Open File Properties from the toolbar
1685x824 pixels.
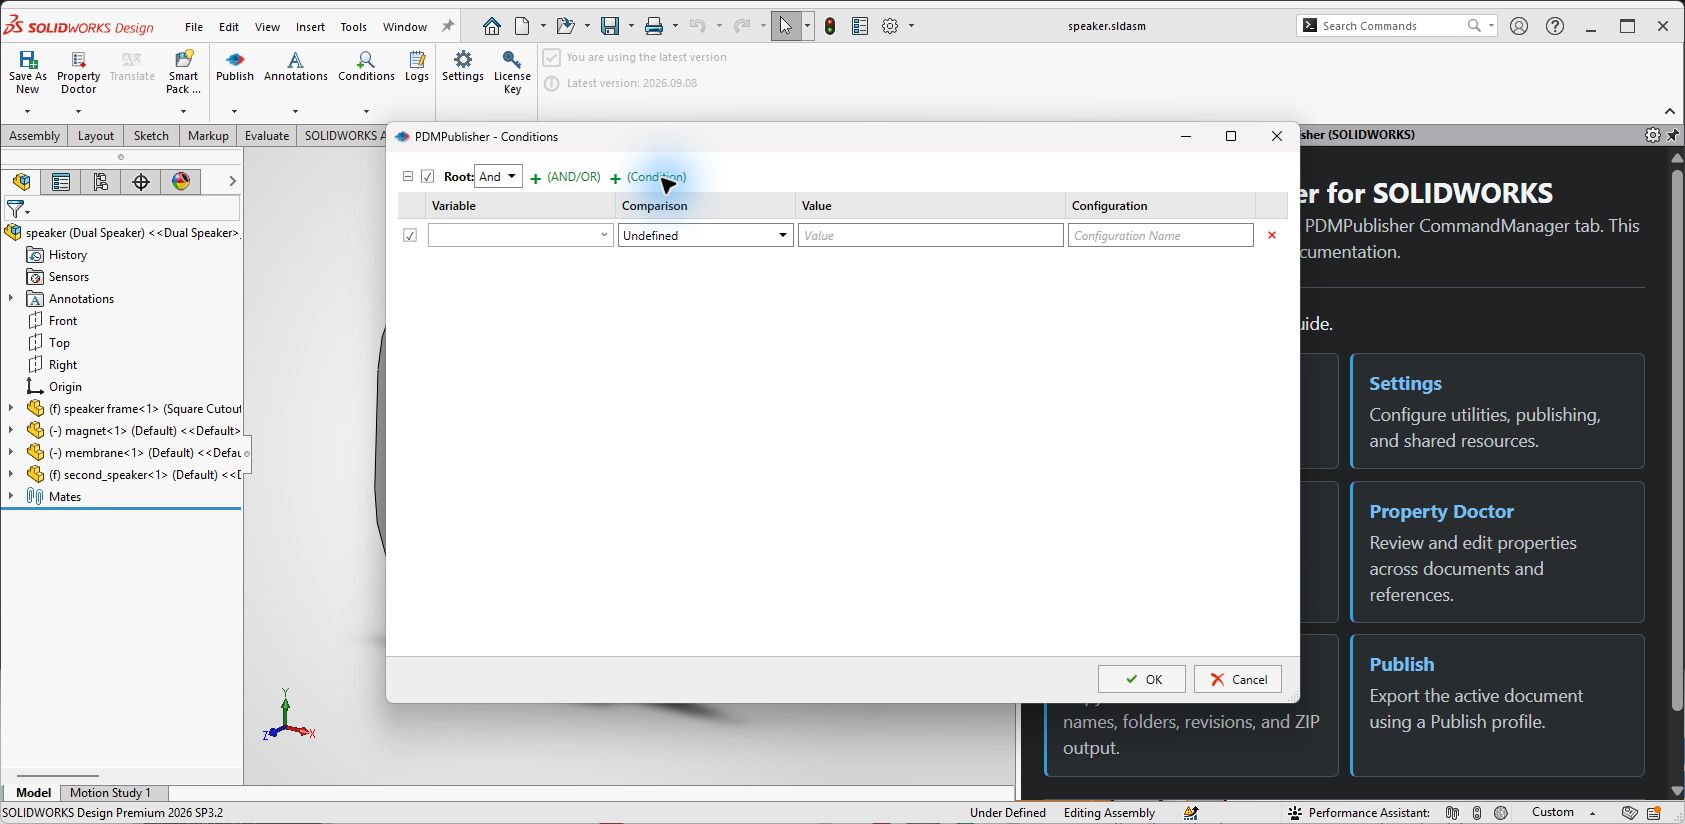pos(860,26)
